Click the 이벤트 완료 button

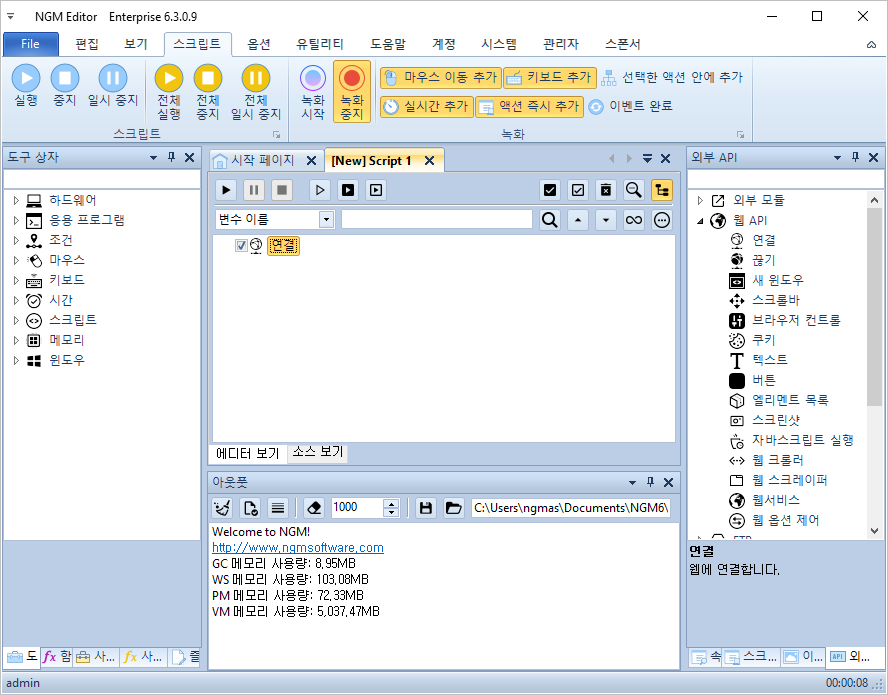630,106
